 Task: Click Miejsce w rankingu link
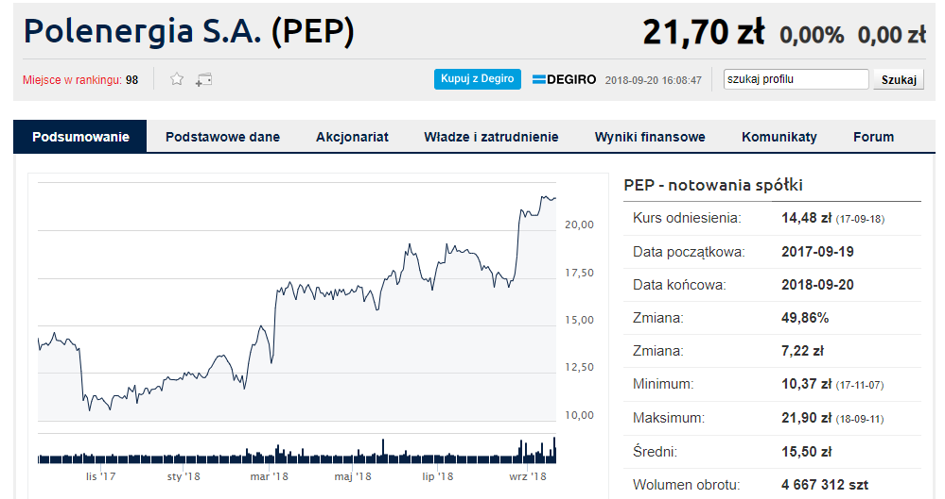[72, 80]
